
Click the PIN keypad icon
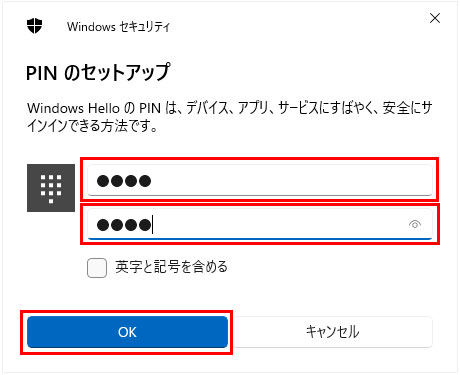coord(51,188)
